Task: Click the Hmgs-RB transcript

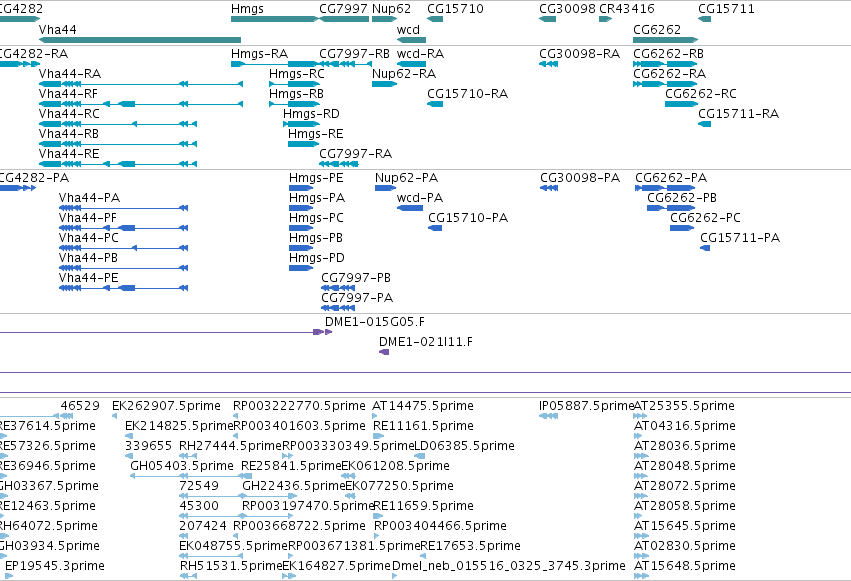Action: click(x=295, y=104)
